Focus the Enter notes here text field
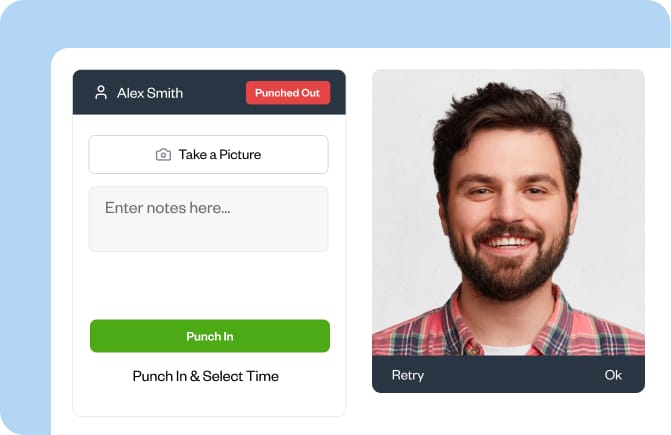 tap(208, 219)
